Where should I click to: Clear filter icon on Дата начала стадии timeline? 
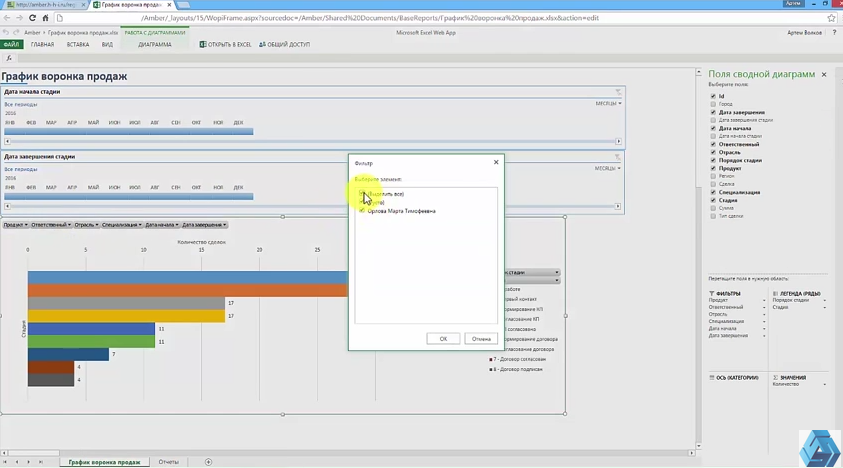coord(618,92)
